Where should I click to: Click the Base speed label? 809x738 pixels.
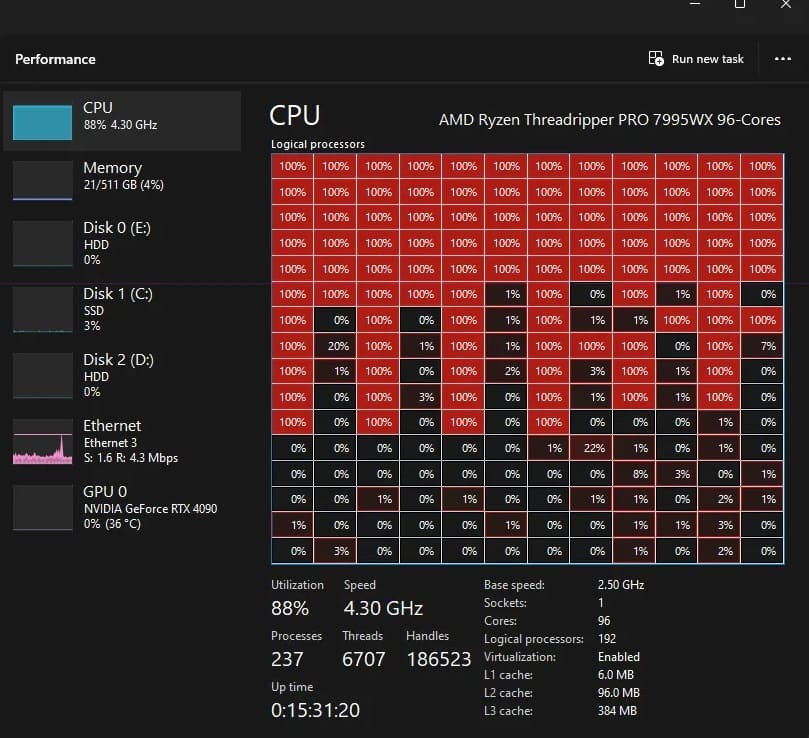(514, 585)
